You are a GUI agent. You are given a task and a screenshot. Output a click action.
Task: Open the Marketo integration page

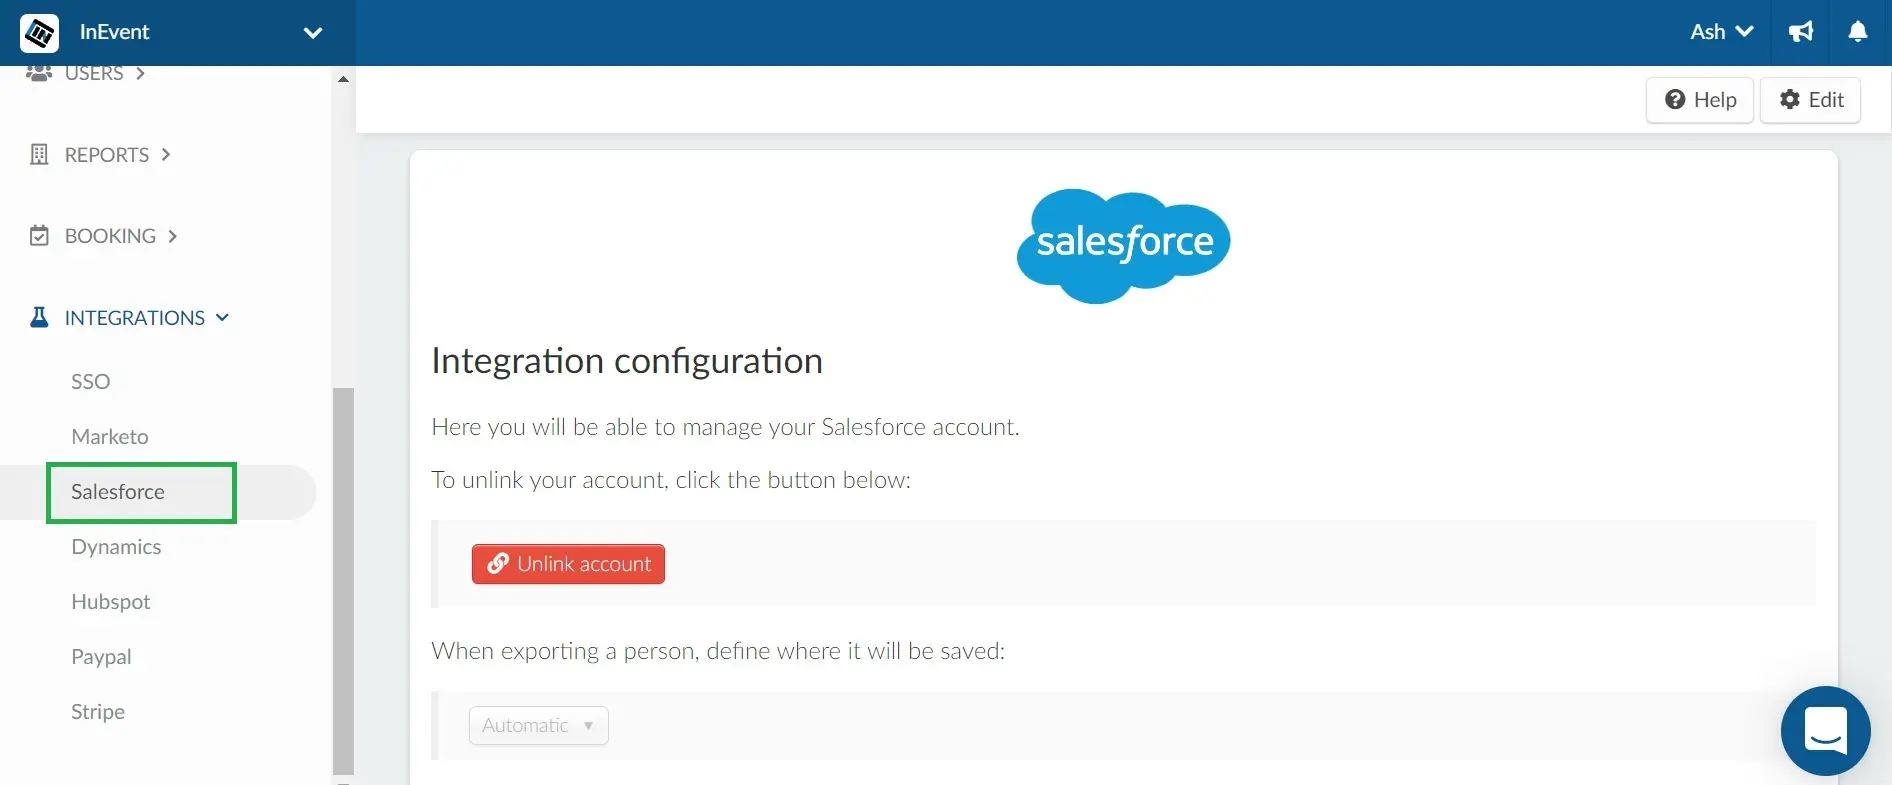[110, 437]
